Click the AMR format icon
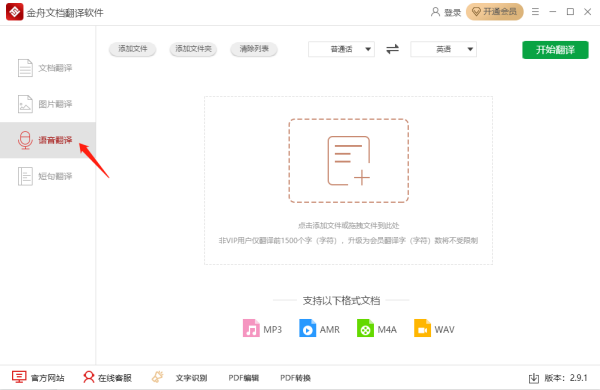 307,328
